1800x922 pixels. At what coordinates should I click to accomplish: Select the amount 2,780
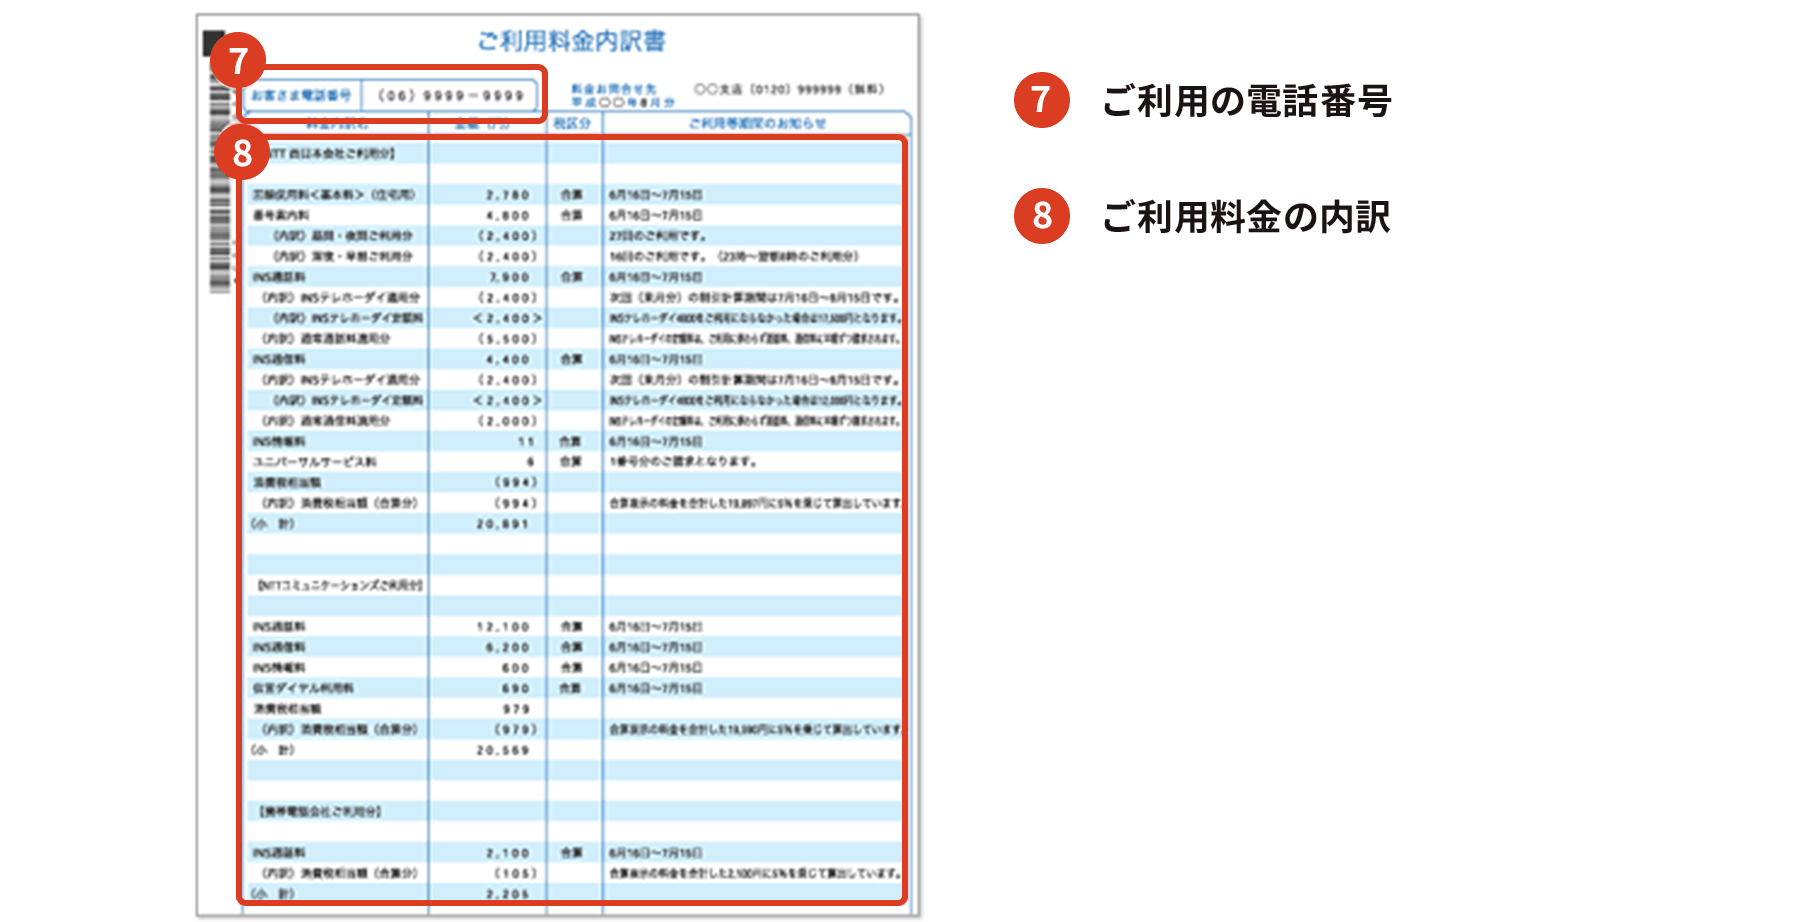(508, 195)
